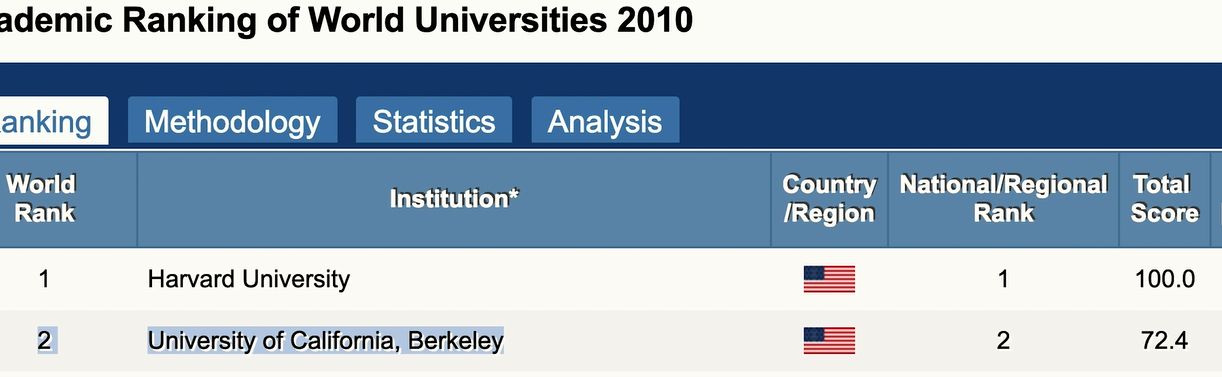Image resolution: width=1222 pixels, height=377 pixels.
Task: Click national rank 1 in Harvard row
Action: pos(1003,279)
